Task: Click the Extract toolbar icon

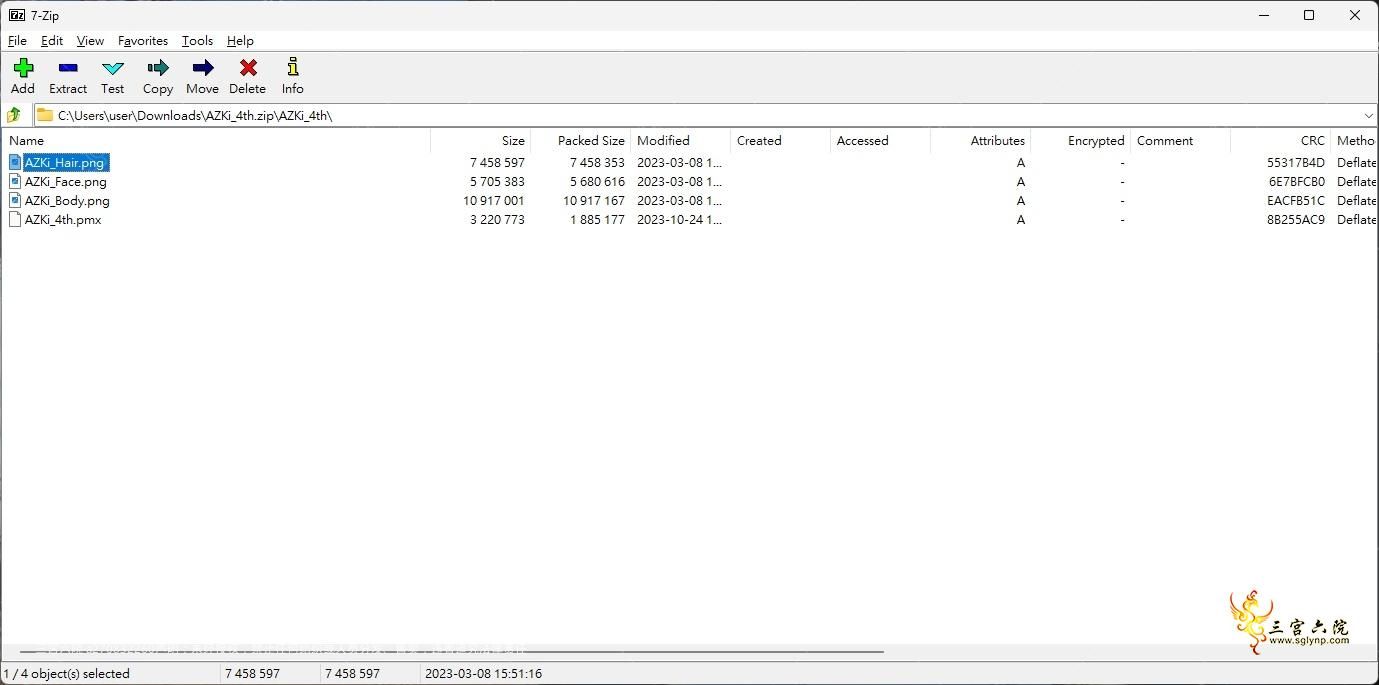Action: click(x=68, y=68)
